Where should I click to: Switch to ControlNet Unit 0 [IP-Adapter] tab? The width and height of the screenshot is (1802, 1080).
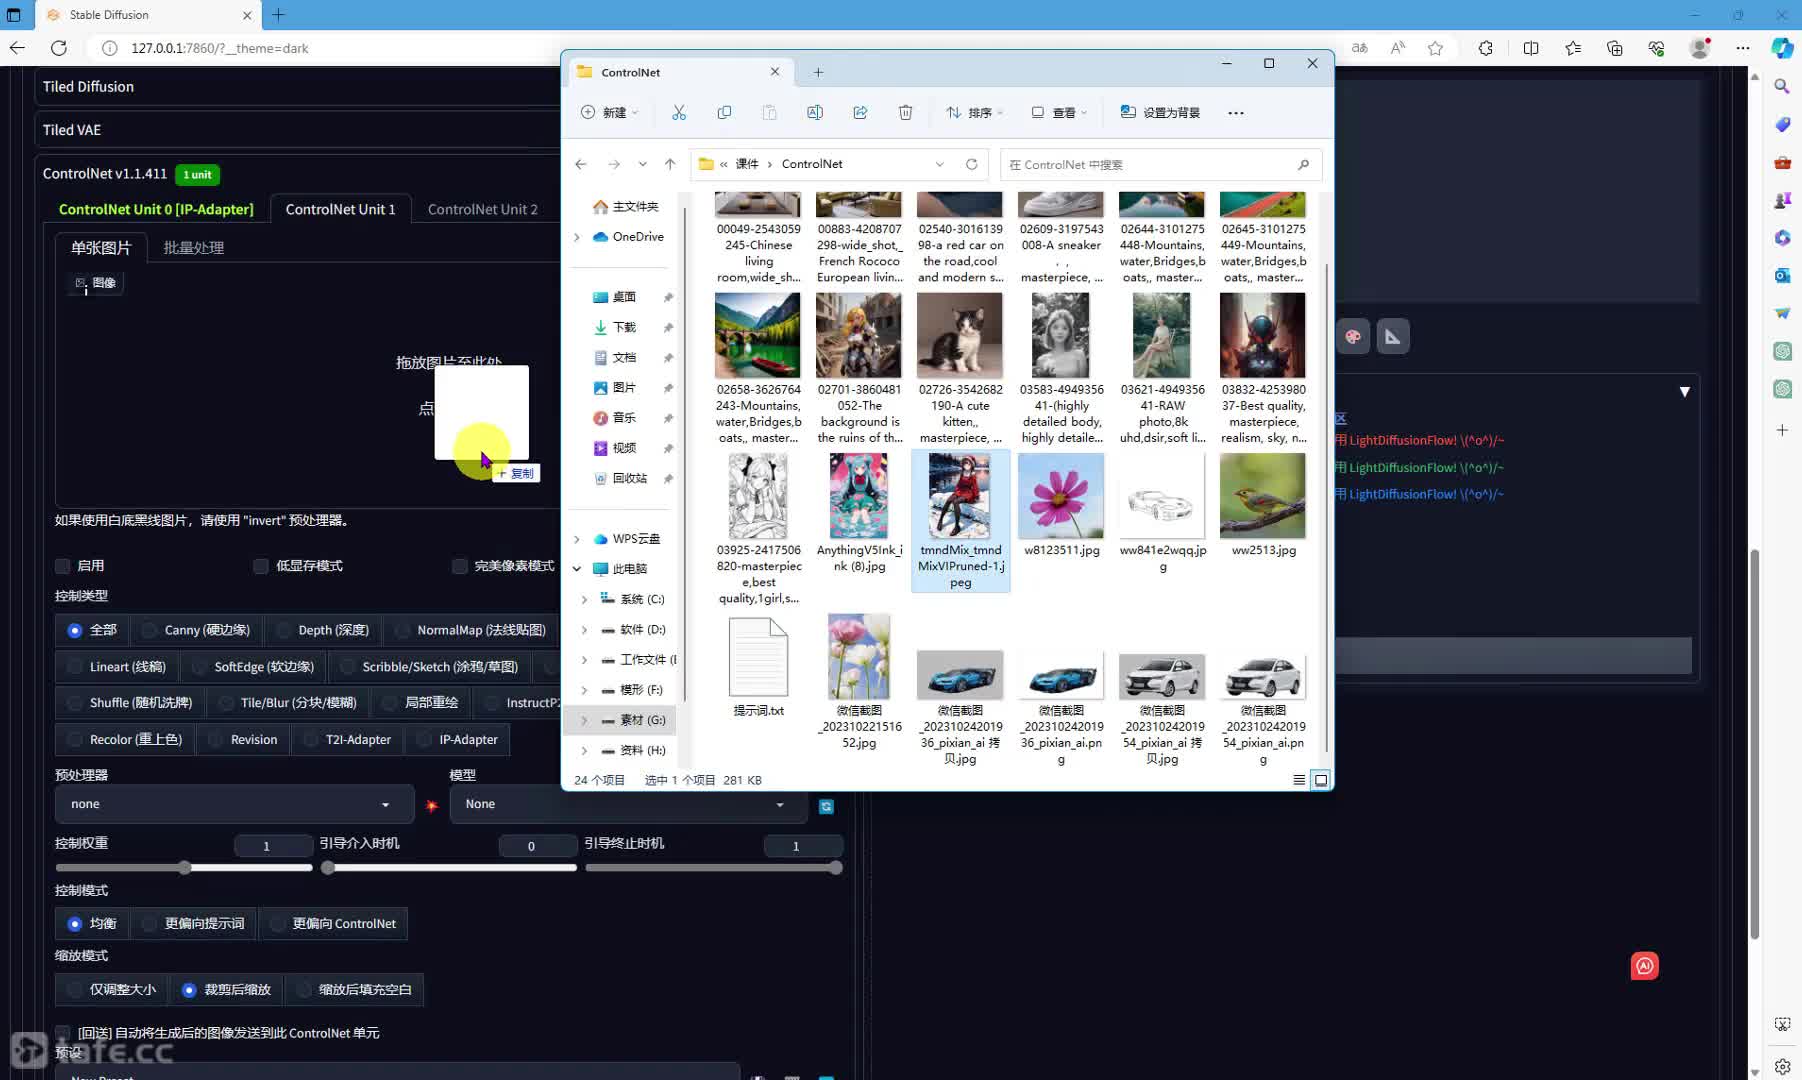point(156,209)
